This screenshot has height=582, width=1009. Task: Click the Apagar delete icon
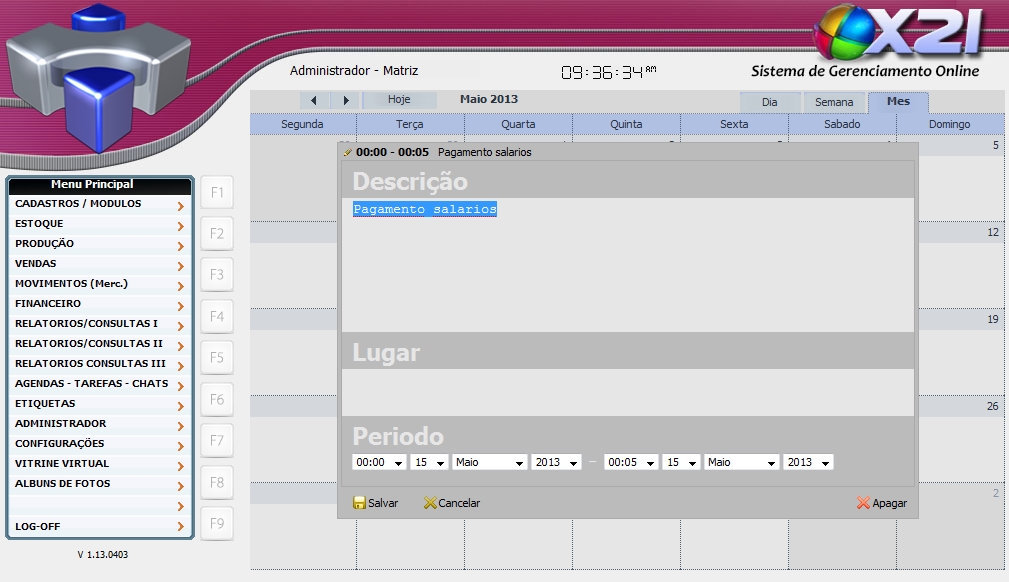863,503
